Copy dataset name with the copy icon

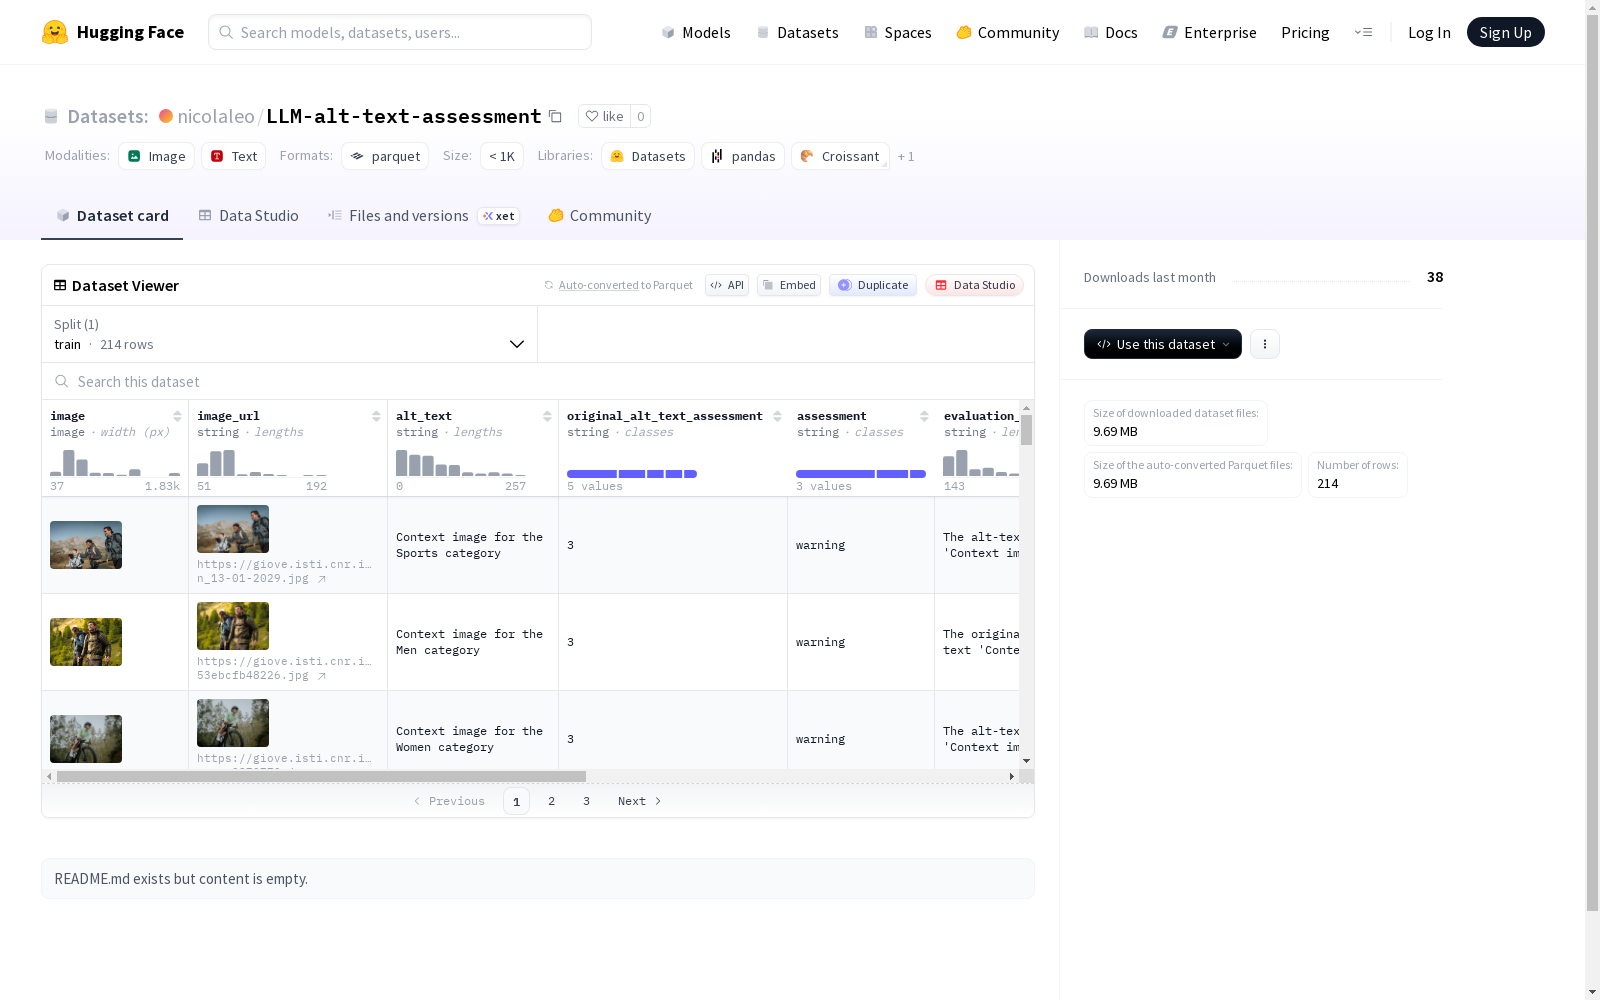[x=556, y=116]
